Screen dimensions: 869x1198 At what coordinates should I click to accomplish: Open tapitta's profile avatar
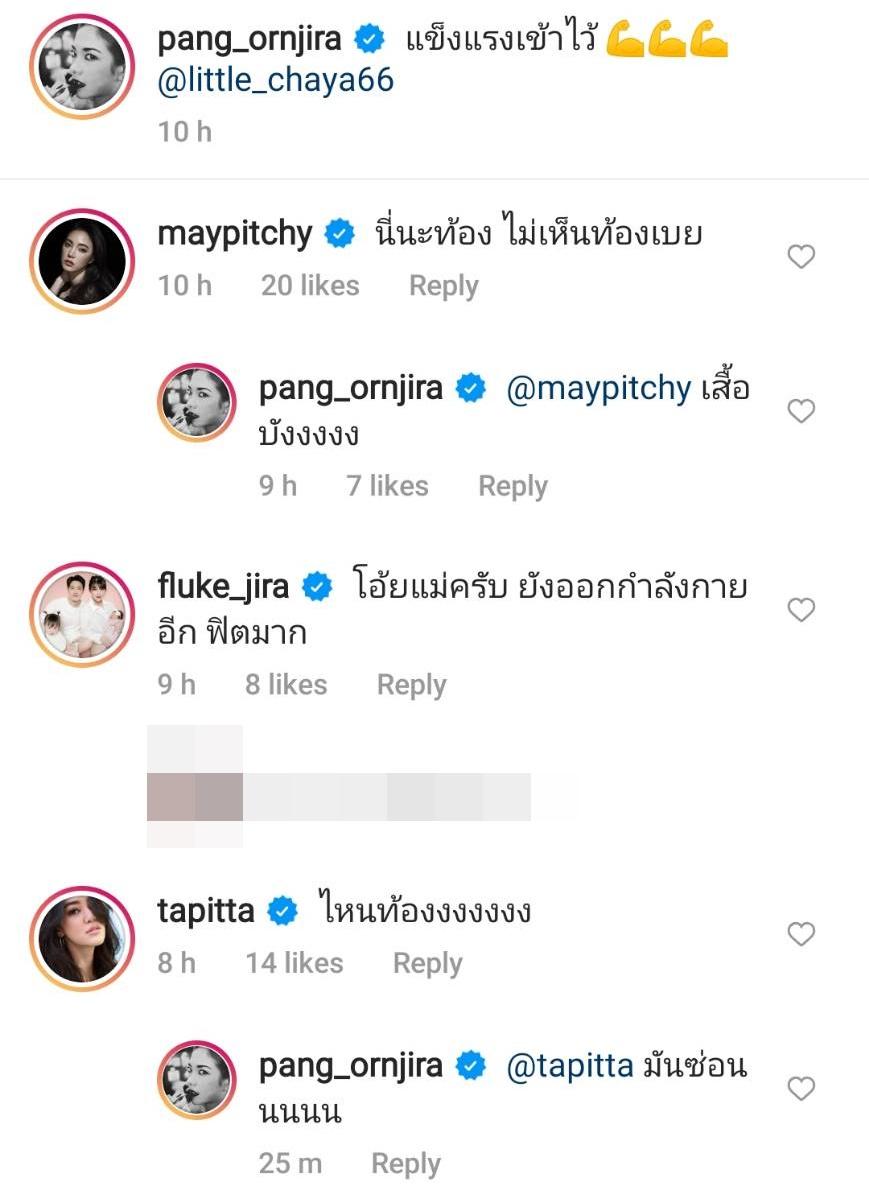point(82,938)
